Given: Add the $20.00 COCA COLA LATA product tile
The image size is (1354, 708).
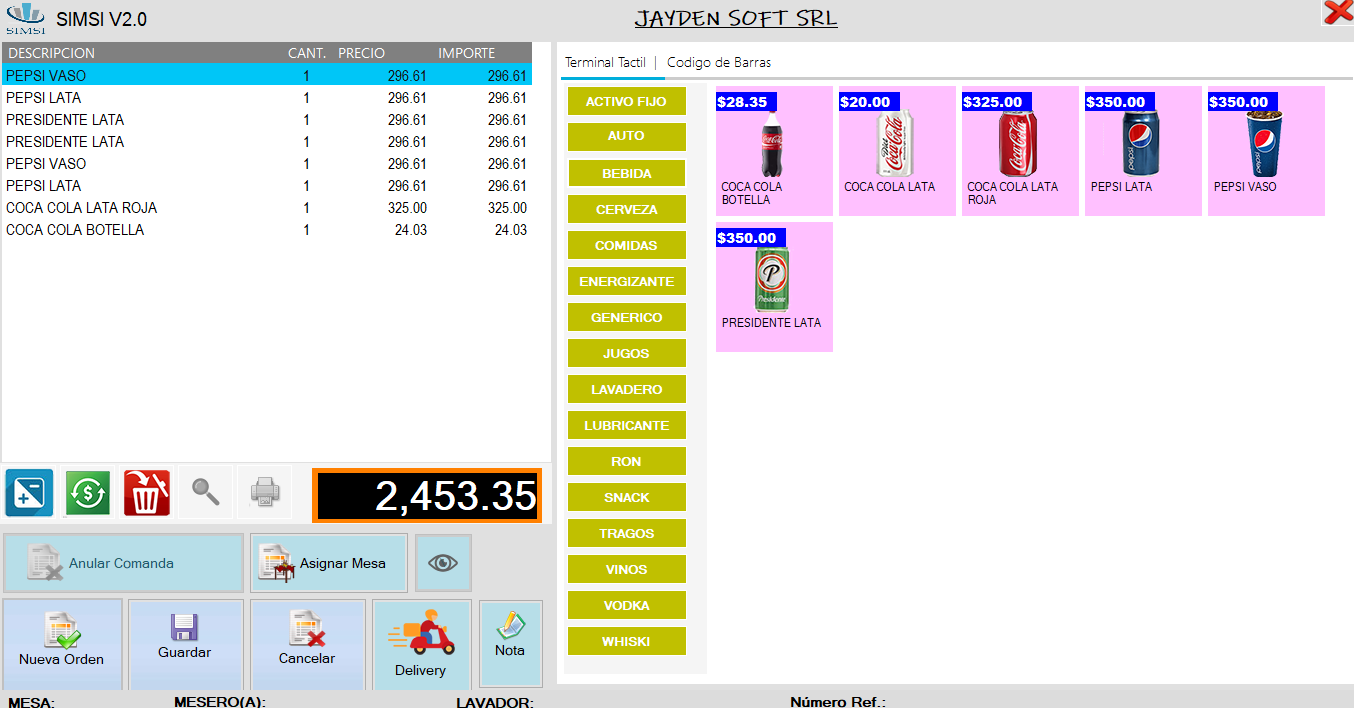Looking at the screenshot, I should 897,151.
